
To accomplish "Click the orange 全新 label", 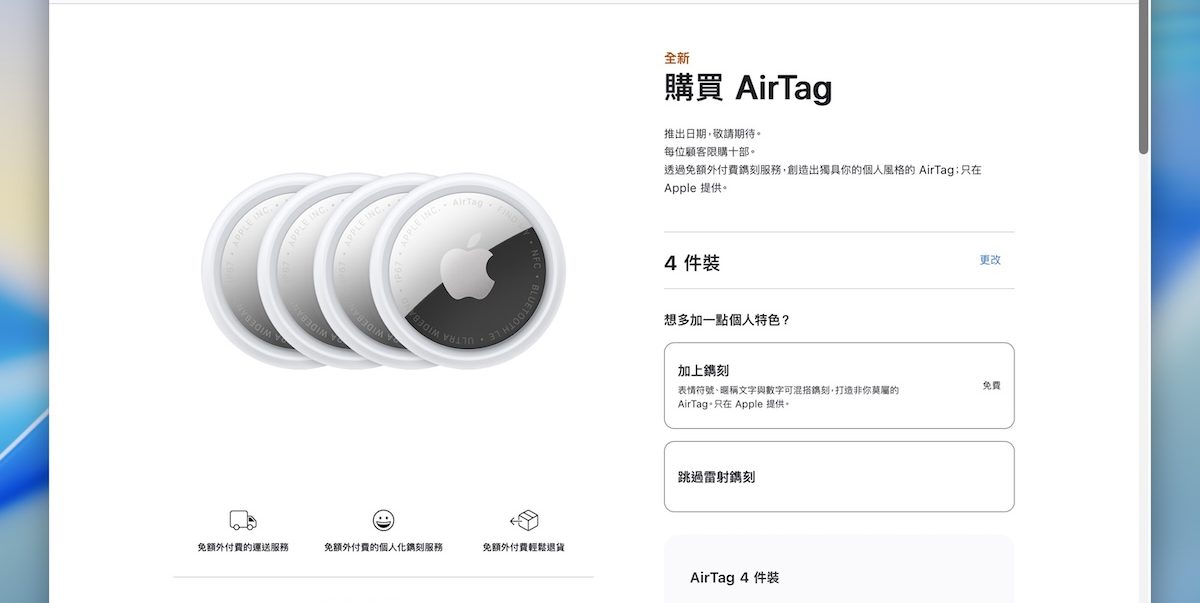I will coord(677,58).
